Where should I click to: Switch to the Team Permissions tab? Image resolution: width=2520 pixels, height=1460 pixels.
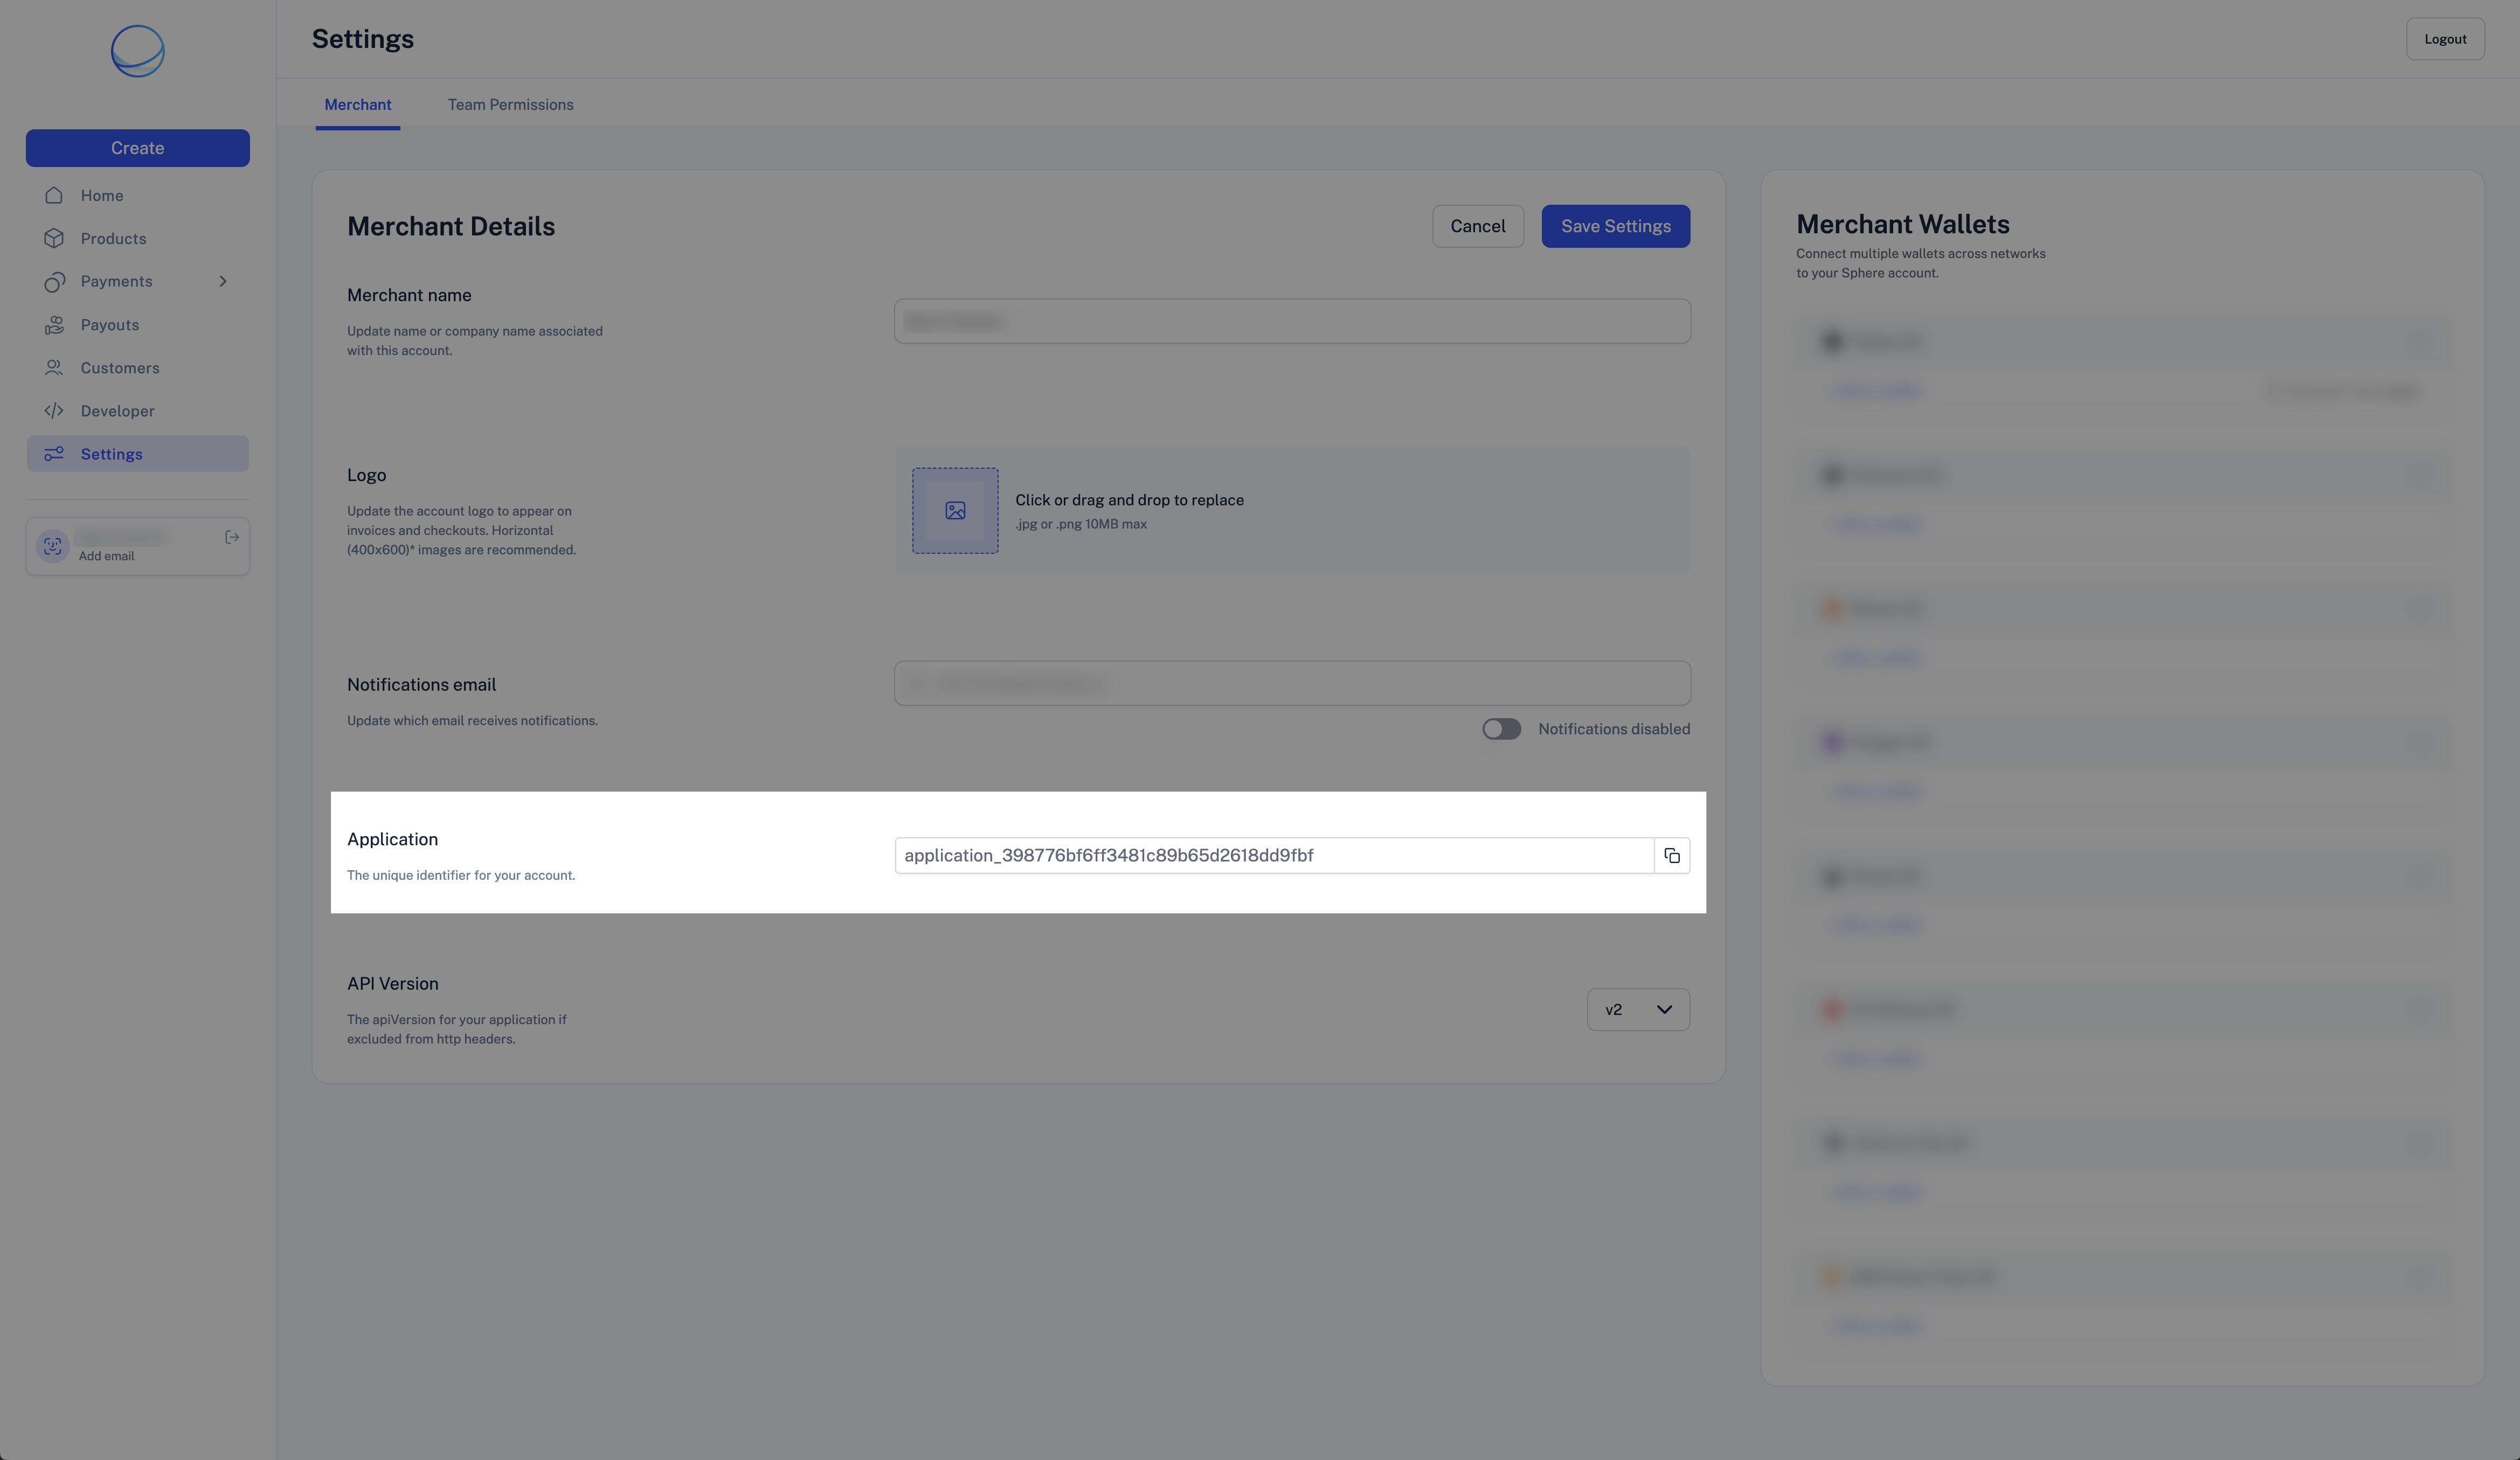tap(510, 105)
